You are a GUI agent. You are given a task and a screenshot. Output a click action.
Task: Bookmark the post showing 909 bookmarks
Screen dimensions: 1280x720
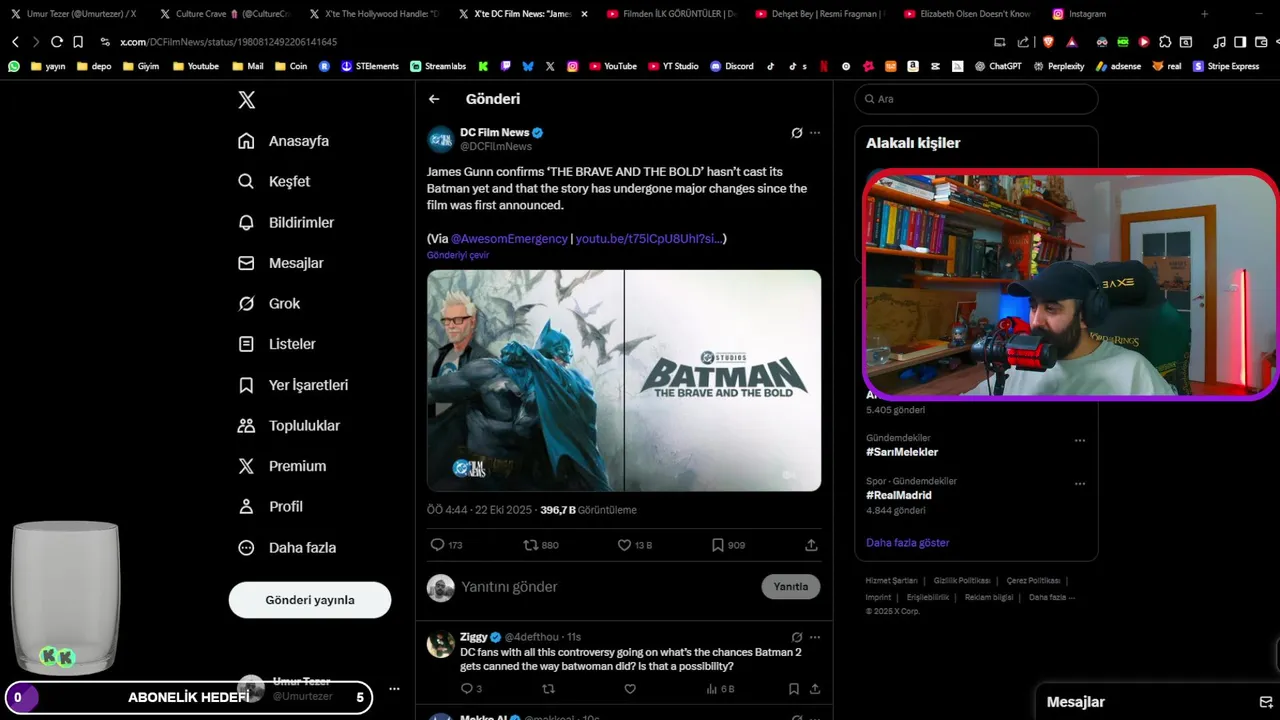point(728,545)
